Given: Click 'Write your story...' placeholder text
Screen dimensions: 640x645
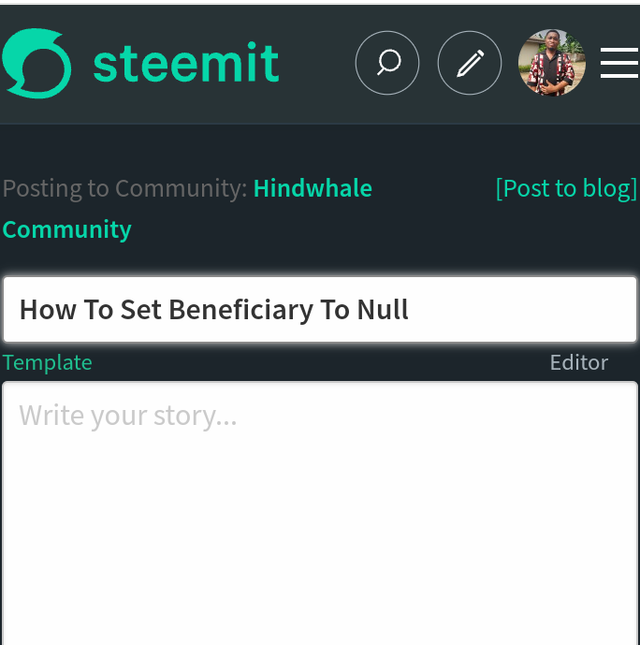Looking at the screenshot, I should tap(128, 415).
